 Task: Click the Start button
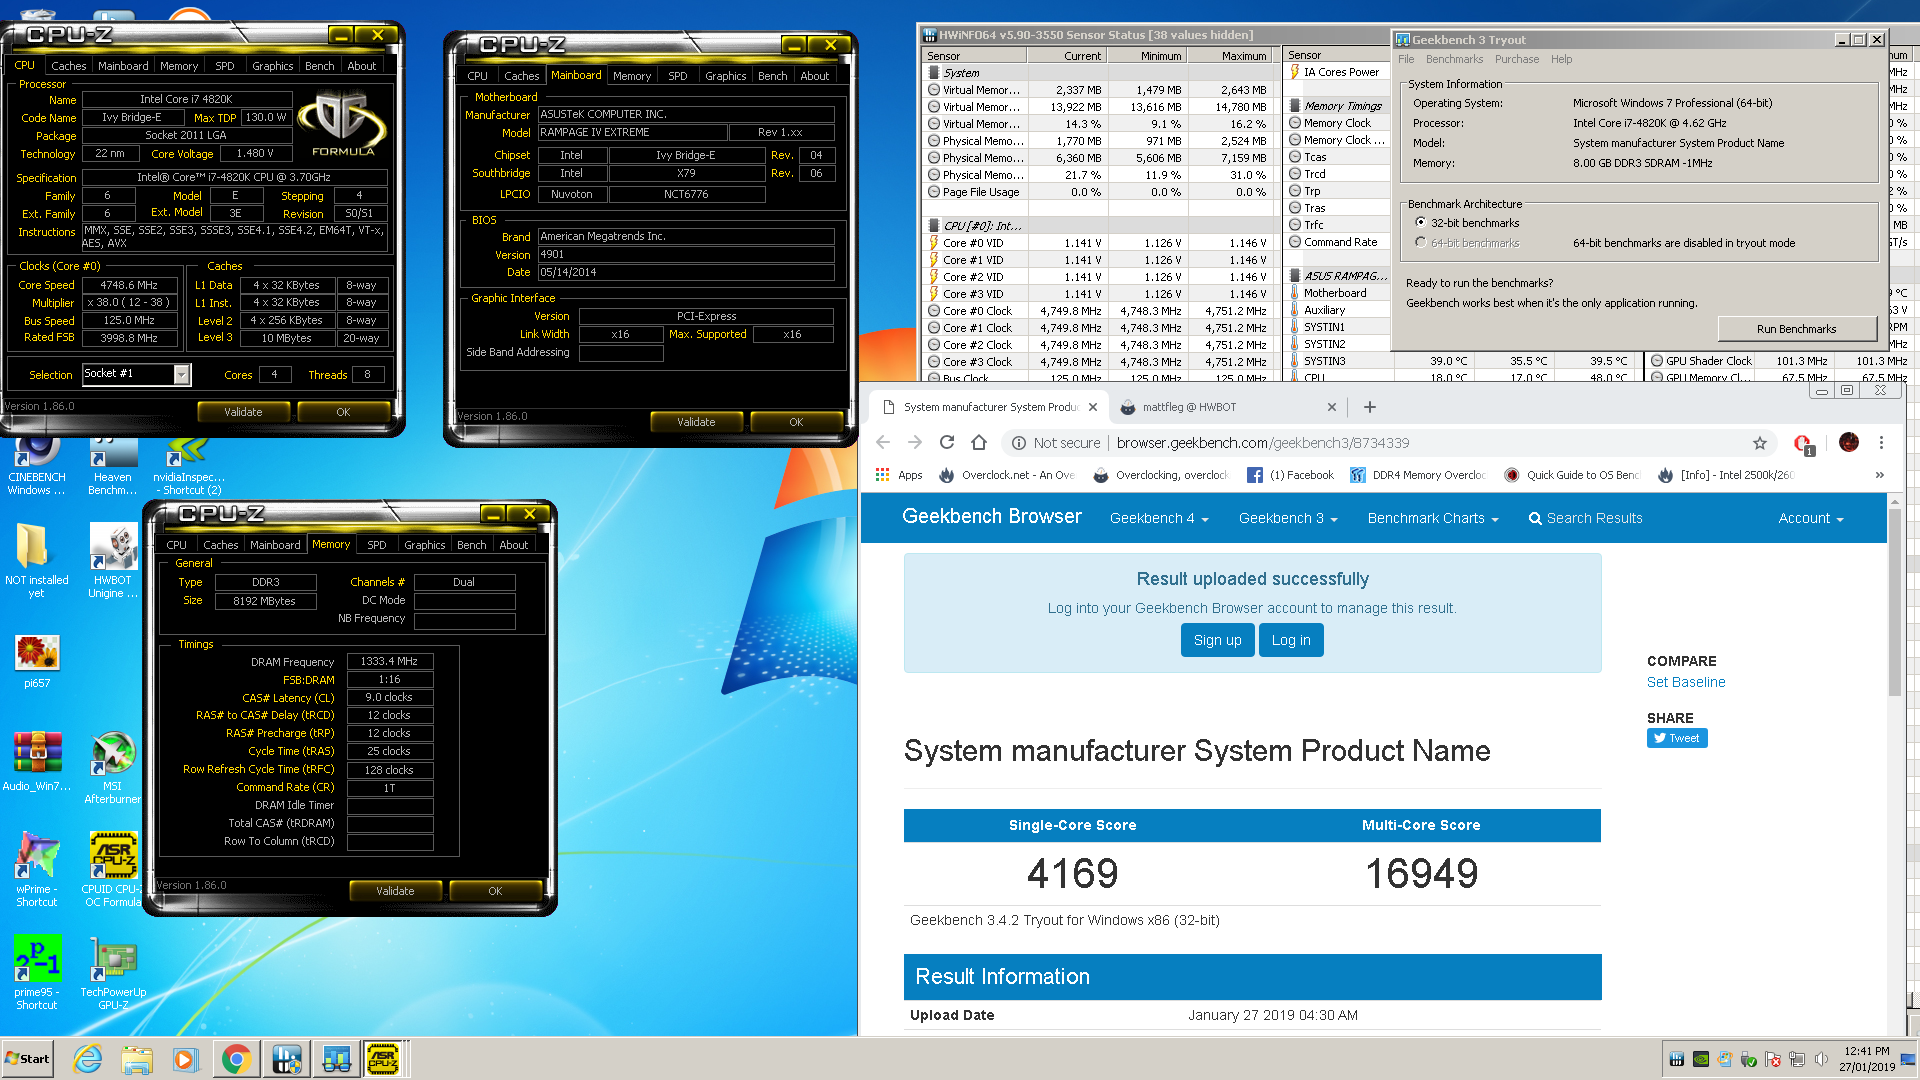[x=27, y=1059]
